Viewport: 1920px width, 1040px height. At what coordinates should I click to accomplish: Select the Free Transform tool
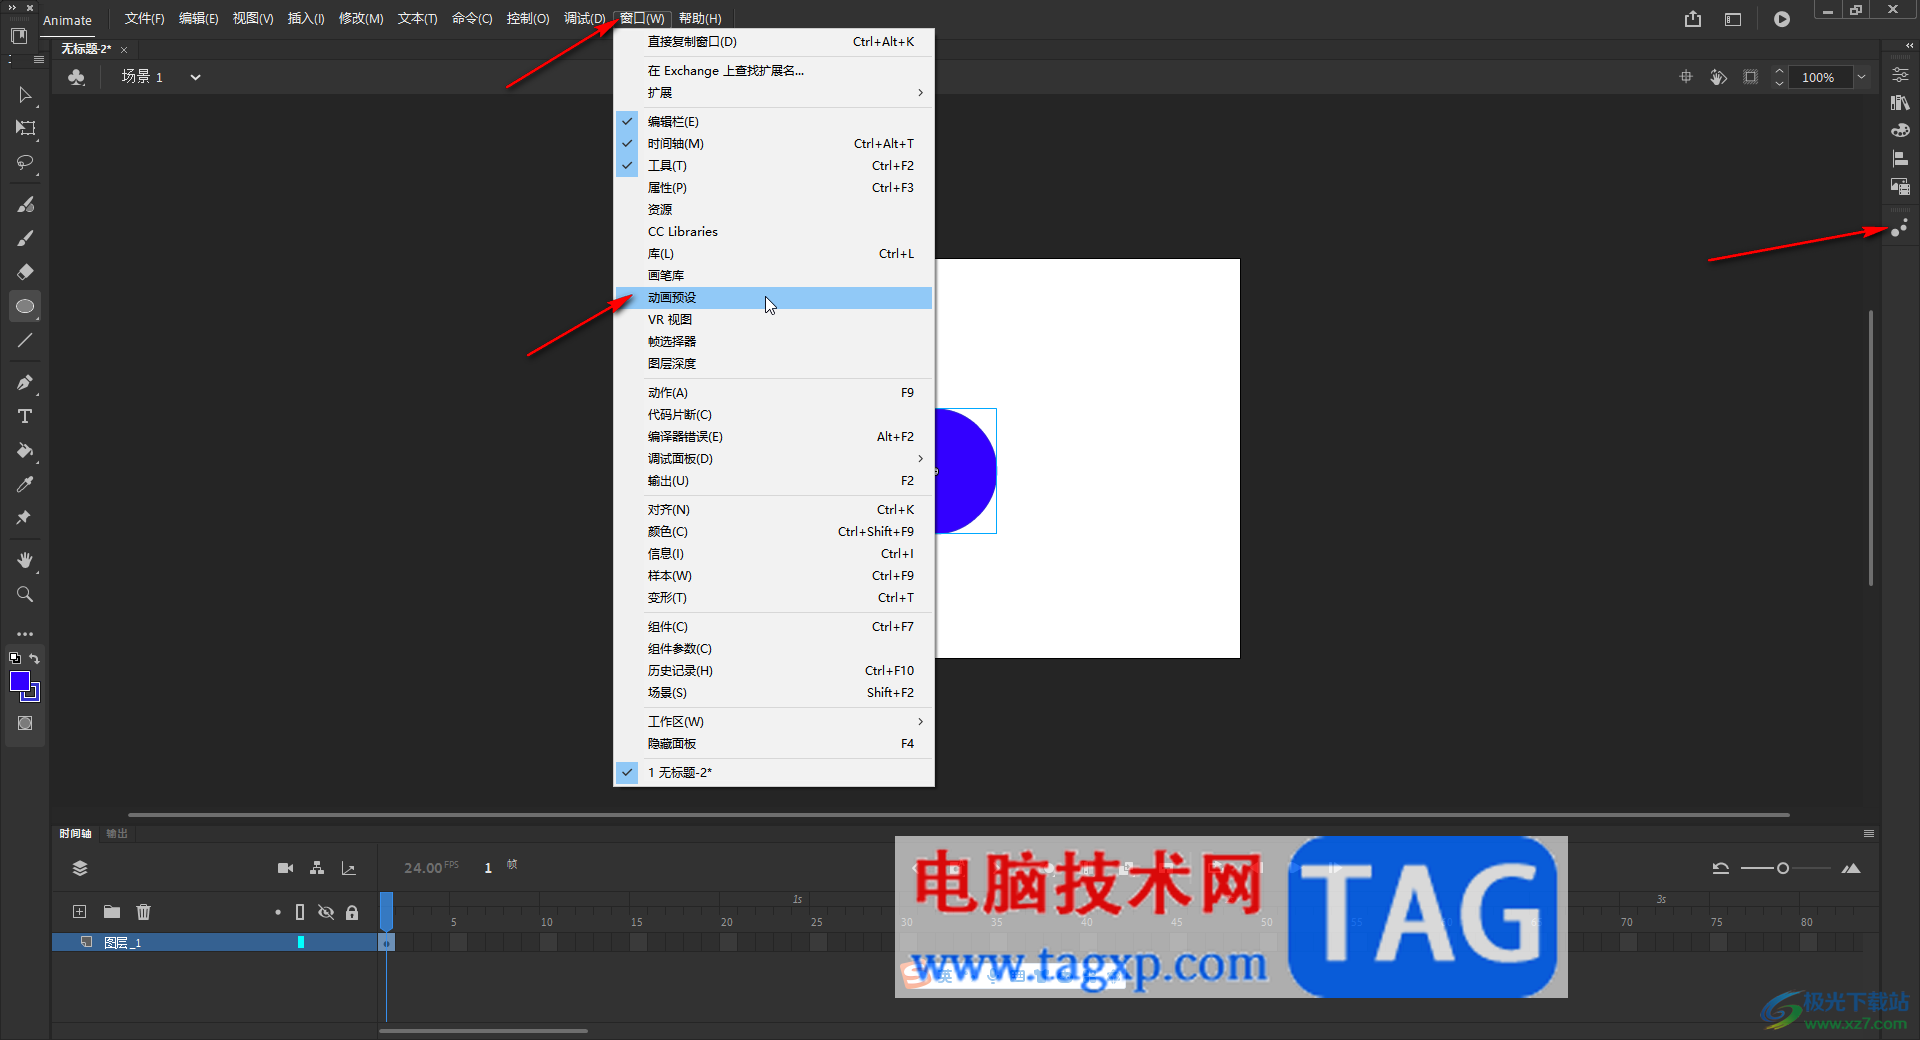click(x=25, y=128)
